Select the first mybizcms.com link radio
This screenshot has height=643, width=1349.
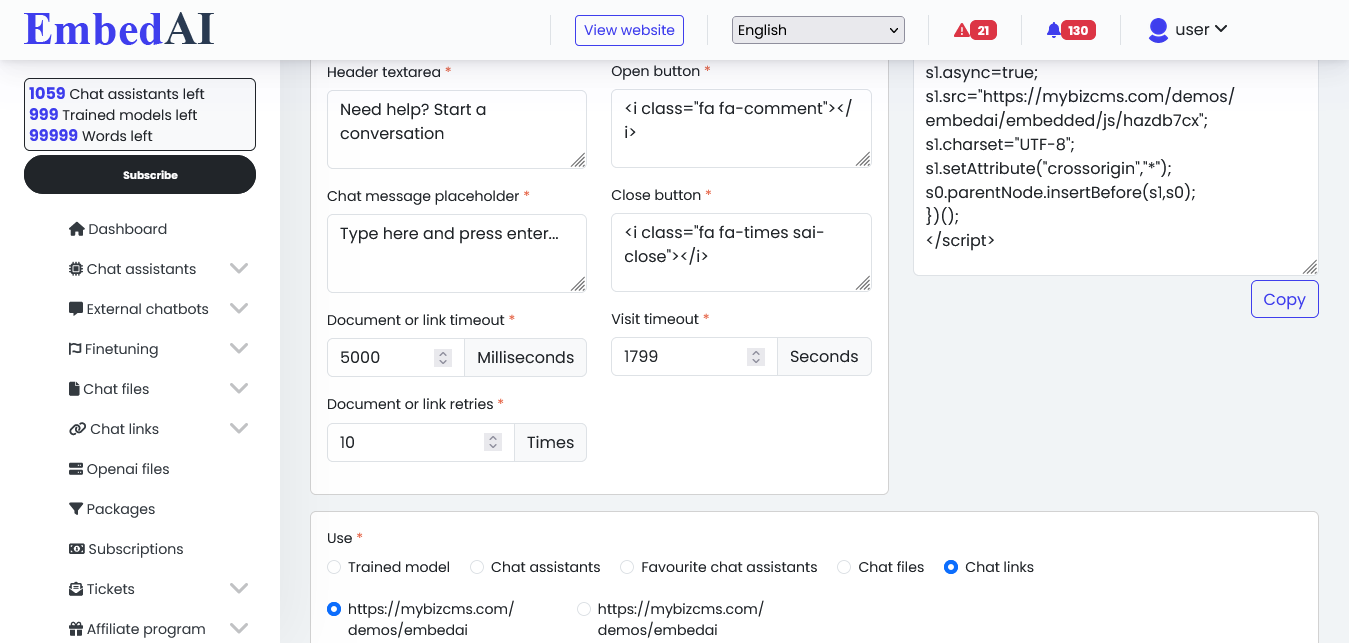click(334, 608)
